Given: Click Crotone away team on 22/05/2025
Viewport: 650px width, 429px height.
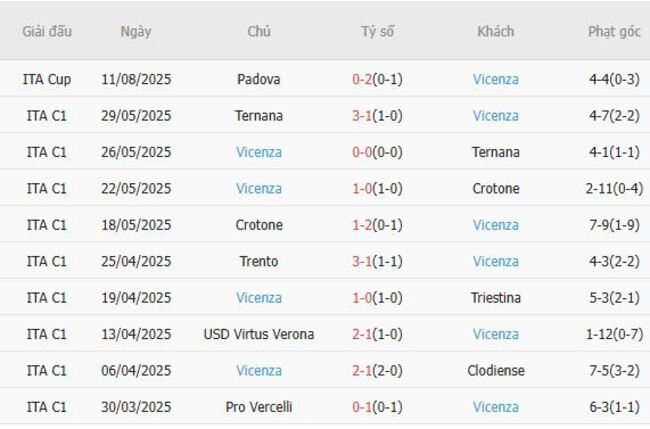Looking at the screenshot, I should click(x=496, y=188).
